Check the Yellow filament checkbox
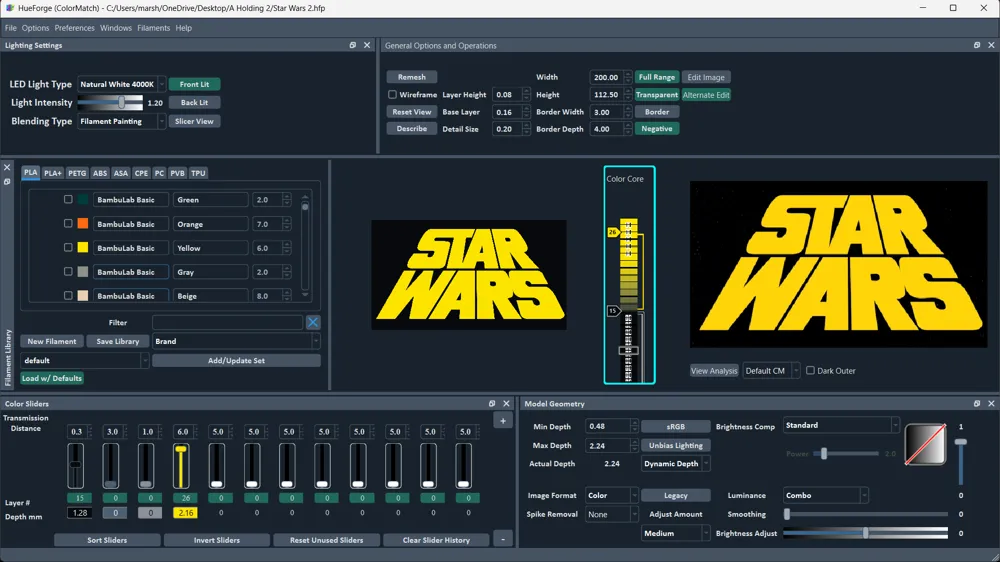 (x=68, y=248)
